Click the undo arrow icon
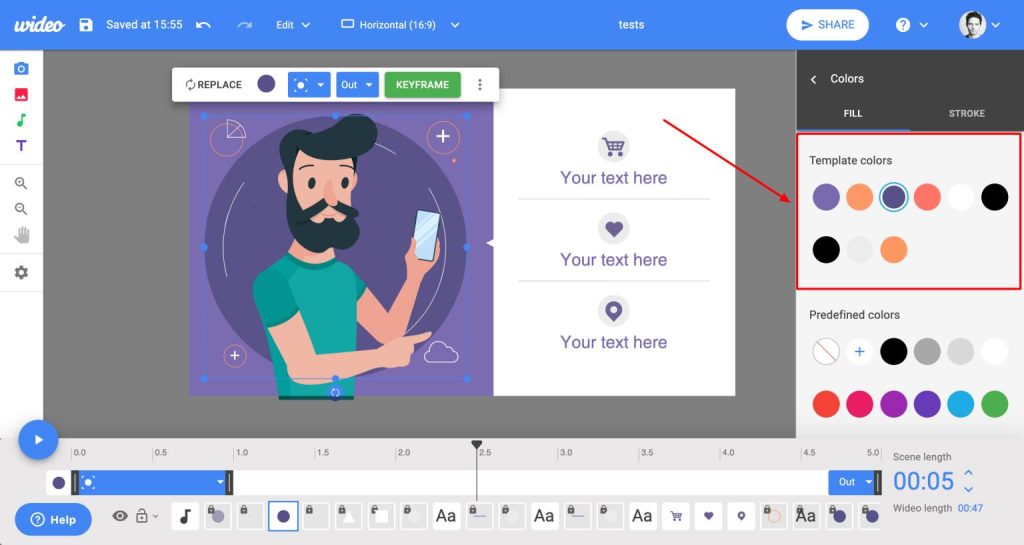This screenshot has width=1024, height=545. click(204, 25)
